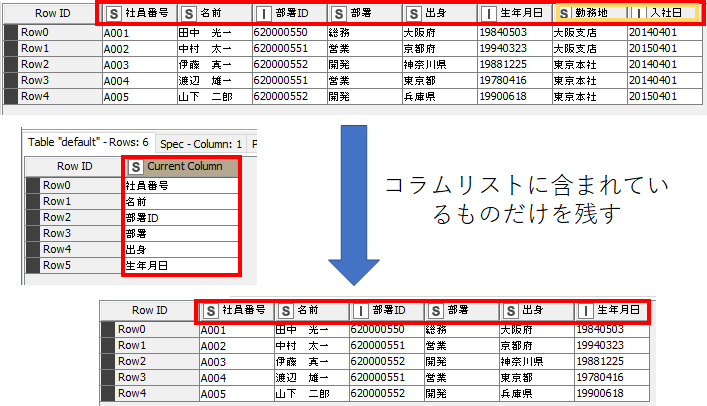Click the integer type icon beside 部署ID in the upper table
Viewport: 707px width, 406px height.
pos(264,14)
